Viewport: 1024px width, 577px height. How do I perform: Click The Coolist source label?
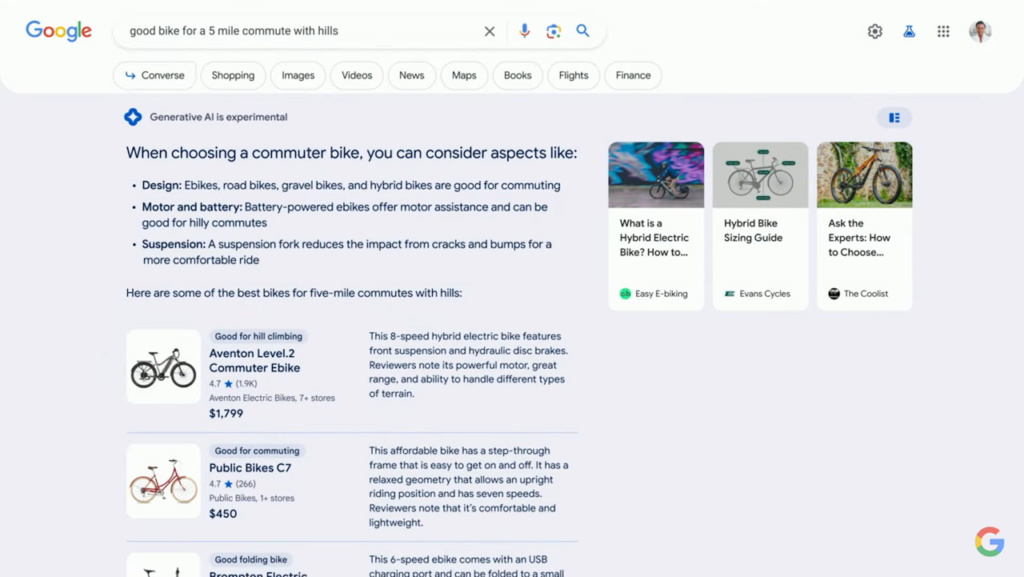(x=858, y=294)
